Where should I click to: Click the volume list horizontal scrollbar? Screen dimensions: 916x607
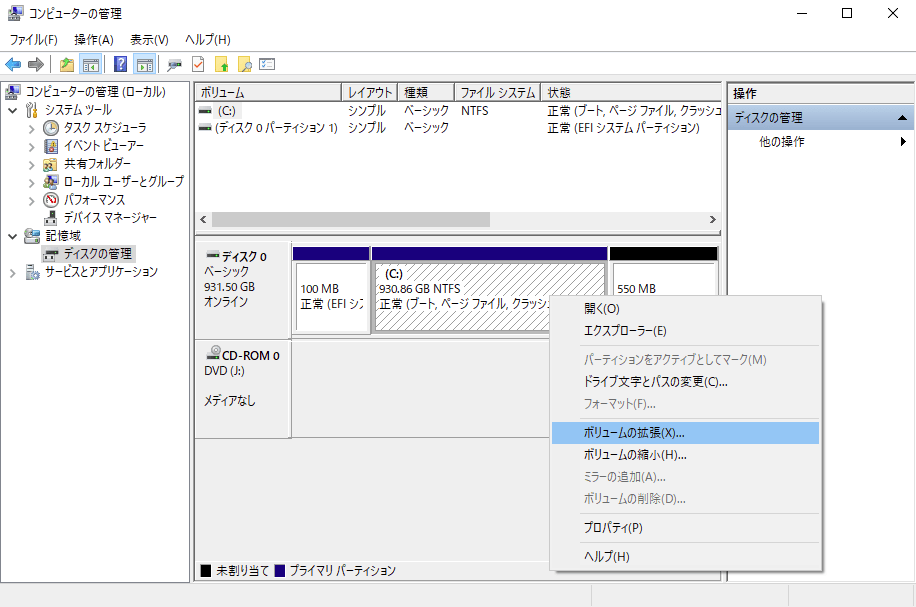coord(350,219)
